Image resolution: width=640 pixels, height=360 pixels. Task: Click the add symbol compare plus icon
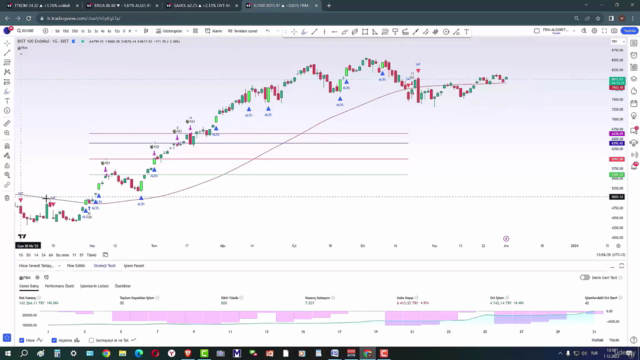pos(45,31)
